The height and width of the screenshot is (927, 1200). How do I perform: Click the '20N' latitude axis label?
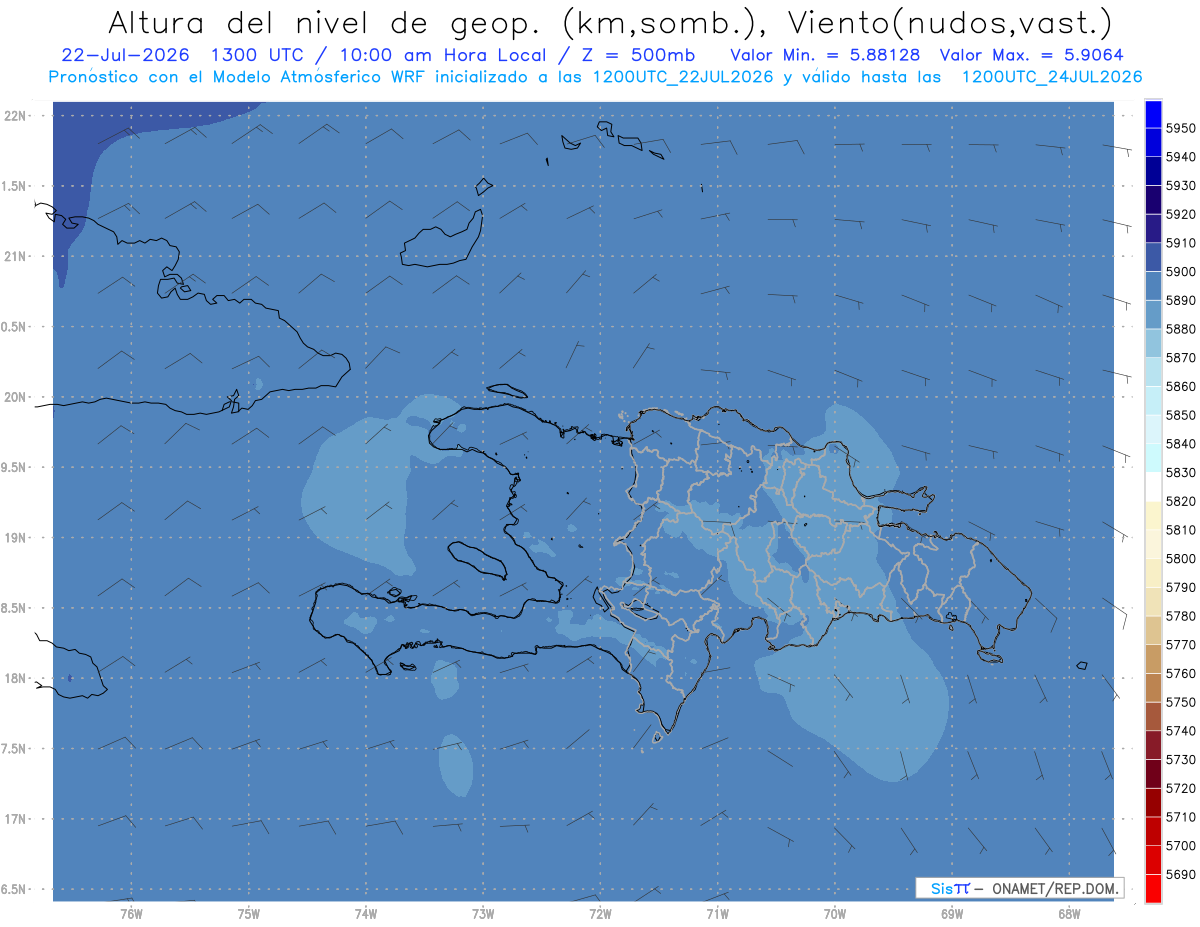16,397
